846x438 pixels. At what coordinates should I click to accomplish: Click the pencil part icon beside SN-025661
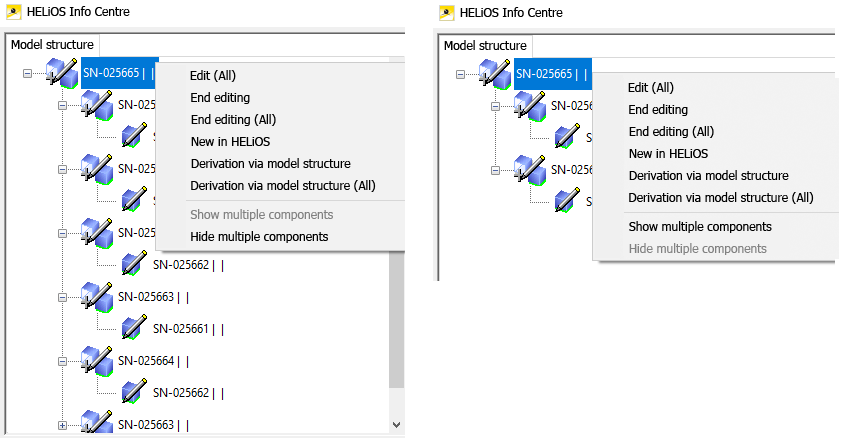coord(134,328)
